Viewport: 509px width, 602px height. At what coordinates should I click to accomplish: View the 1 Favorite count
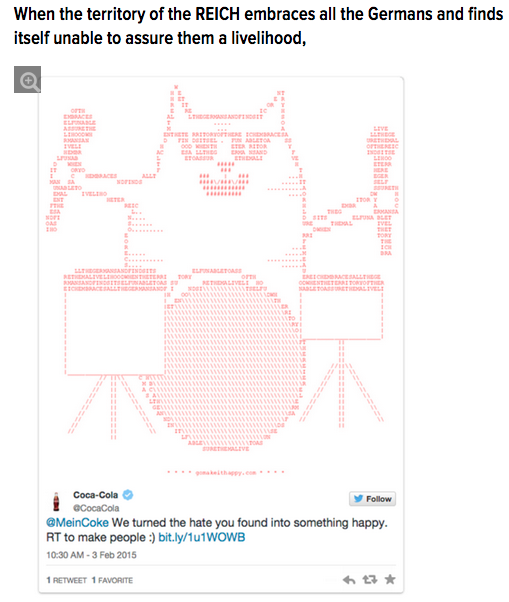pyautogui.click(x=112, y=580)
